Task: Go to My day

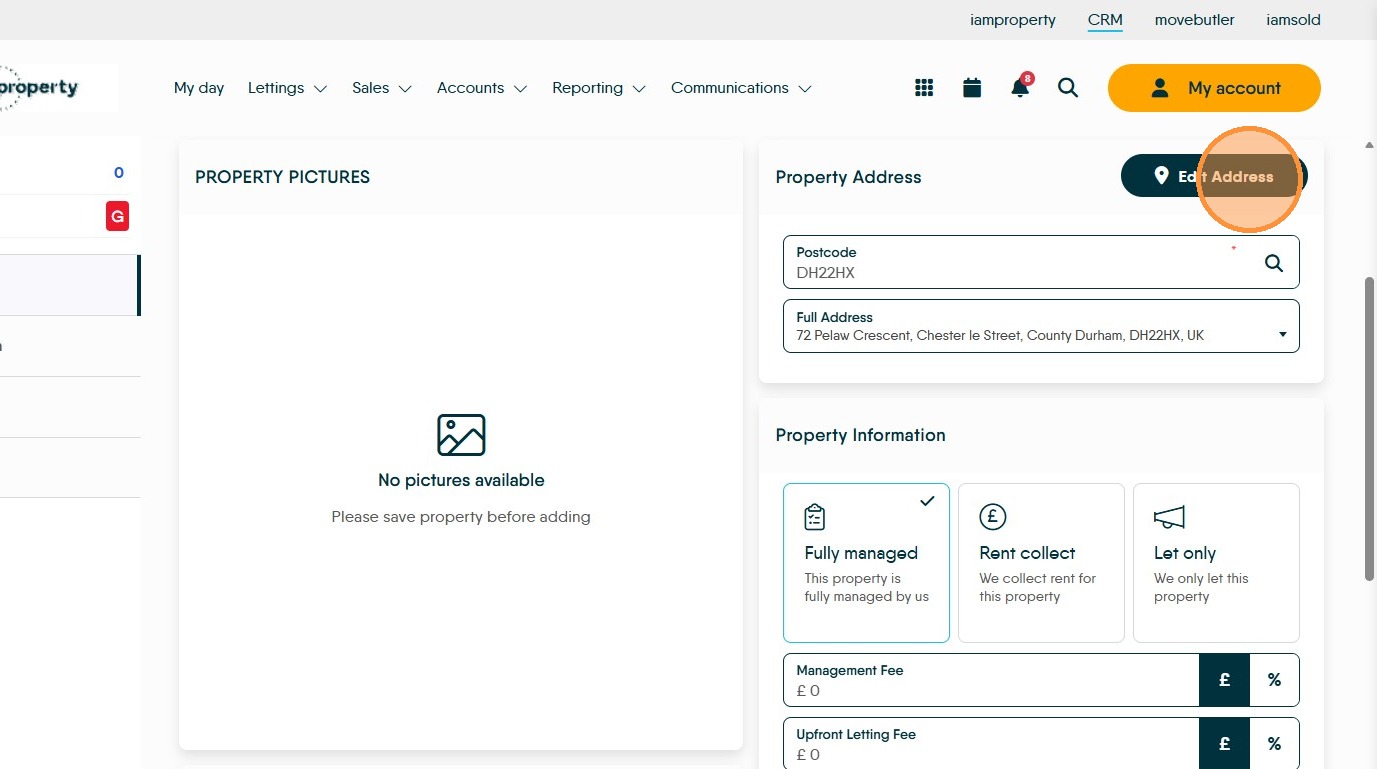Action: (199, 88)
